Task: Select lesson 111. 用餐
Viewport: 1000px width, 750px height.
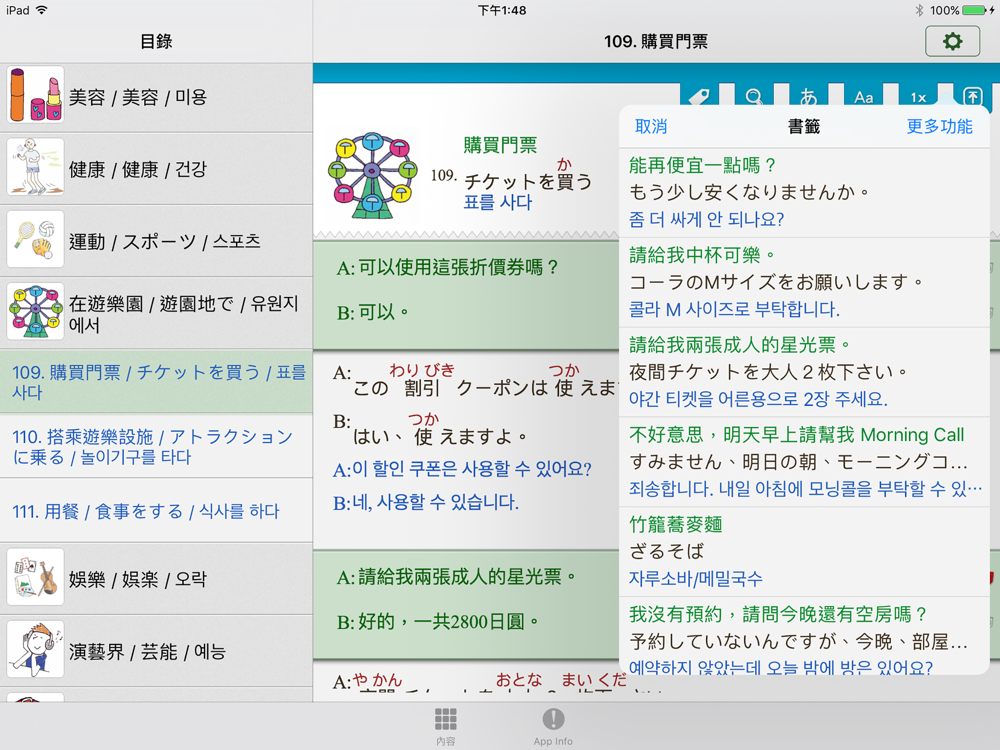Action: pyautogui.click(x=156, y=511)
